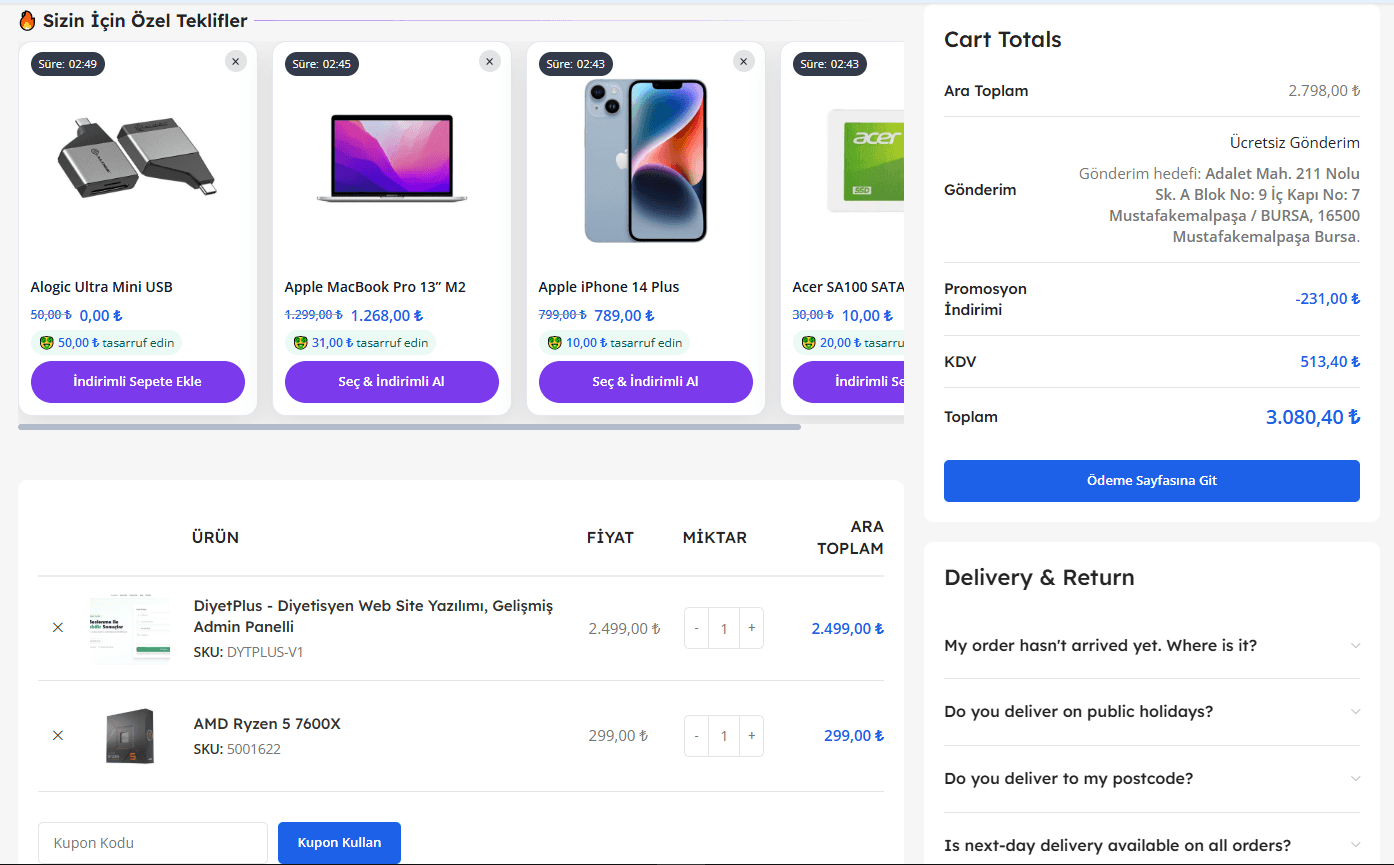The height and width of the screenshot is (865, 1394).
Task: Dismiss the Apple iPhone 14 Plus offer
Action: [743, 61]
